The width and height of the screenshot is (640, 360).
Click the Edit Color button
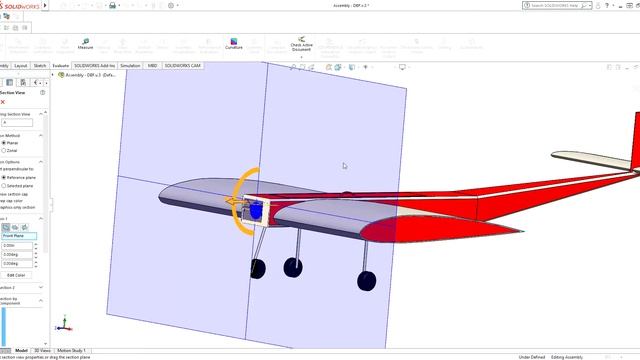pos(16,276)
